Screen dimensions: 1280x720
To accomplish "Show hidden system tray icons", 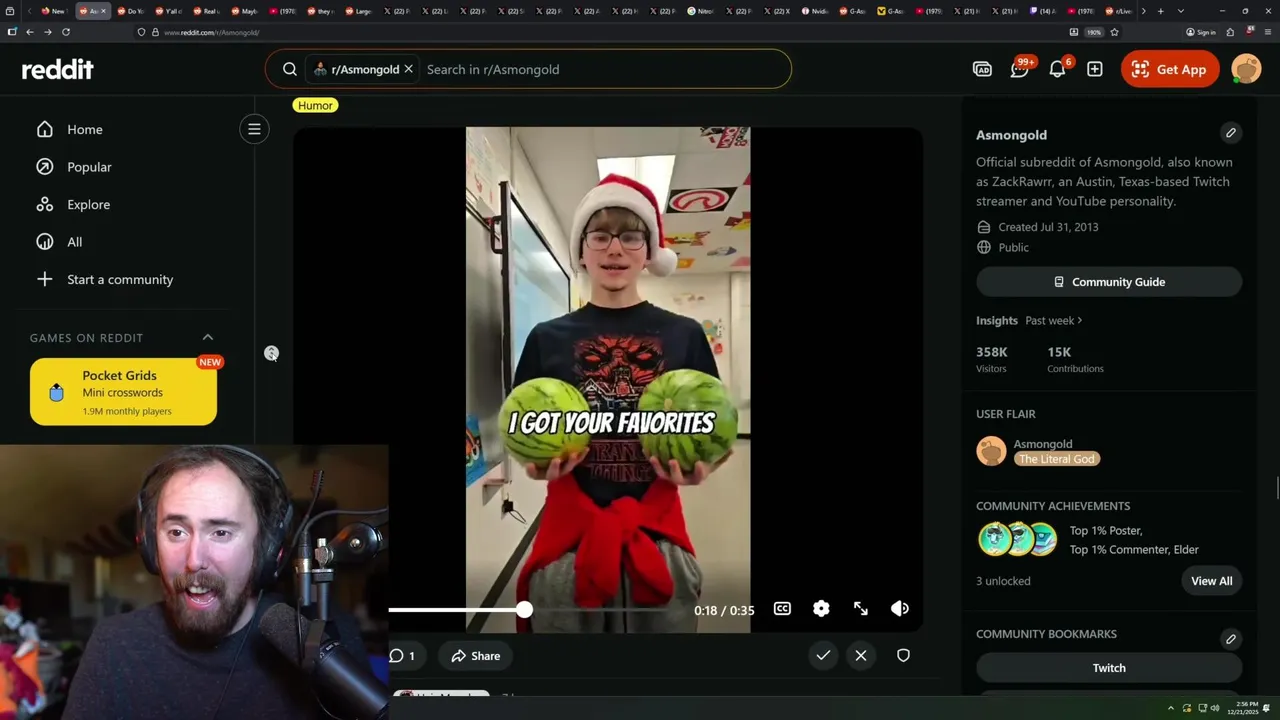I will pos(1170,708).
